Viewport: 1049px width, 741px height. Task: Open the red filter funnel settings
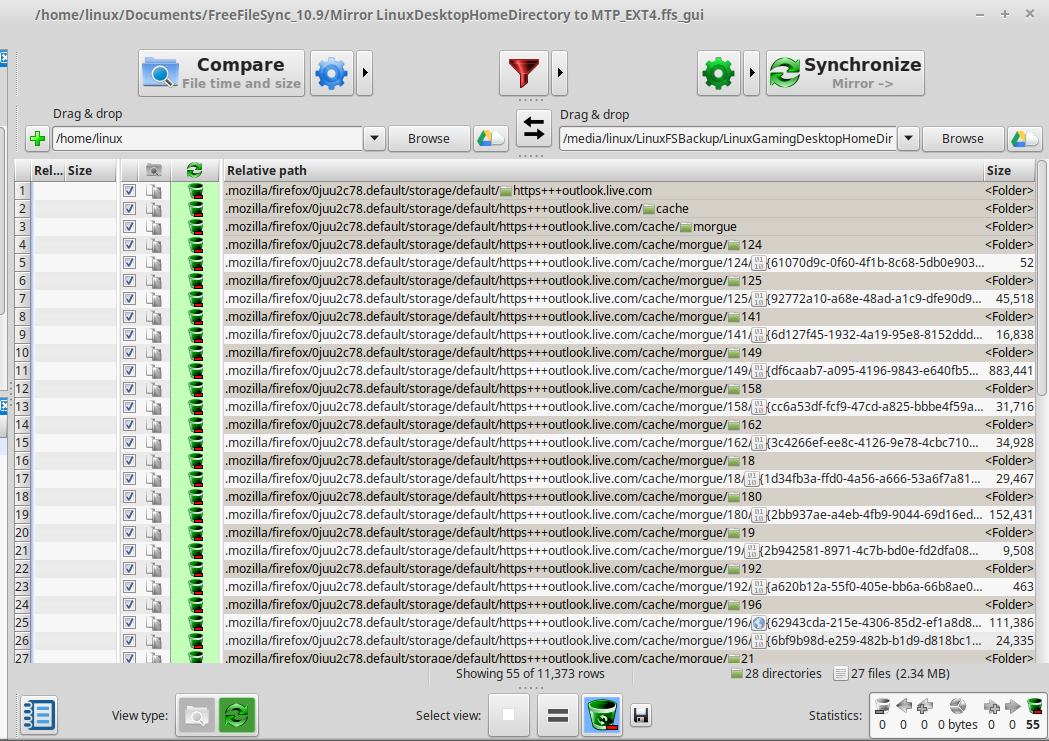coord(524,73)
